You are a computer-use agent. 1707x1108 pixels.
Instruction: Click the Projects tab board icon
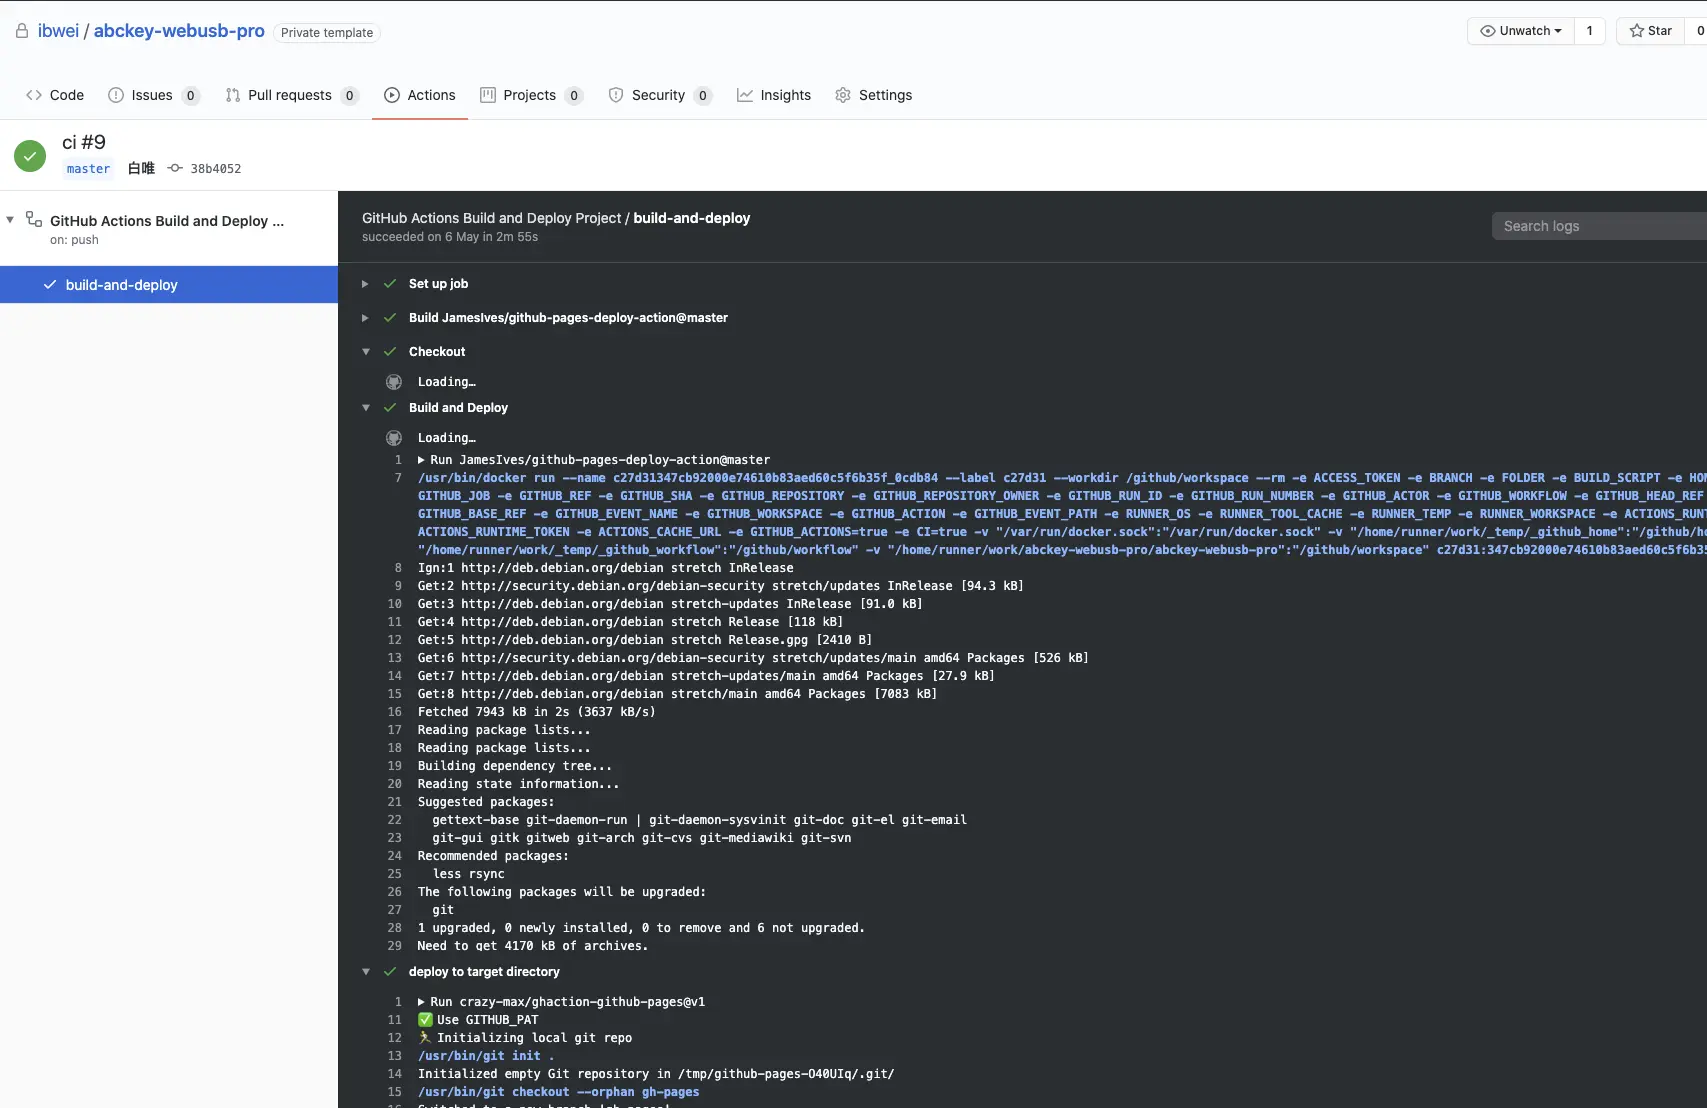point(488,95)
